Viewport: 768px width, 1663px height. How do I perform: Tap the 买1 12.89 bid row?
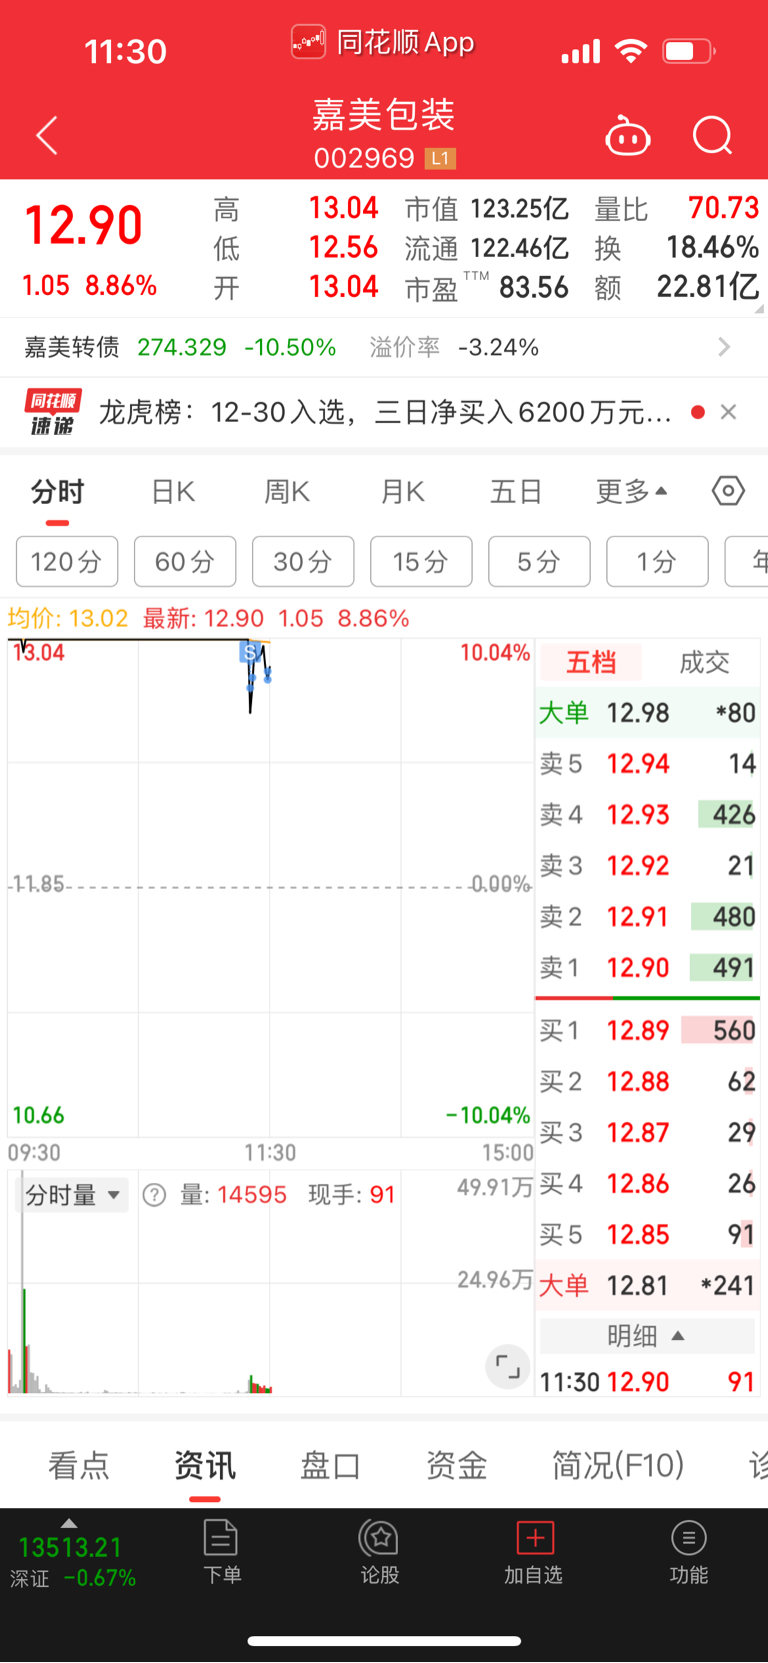point(647,1031)
